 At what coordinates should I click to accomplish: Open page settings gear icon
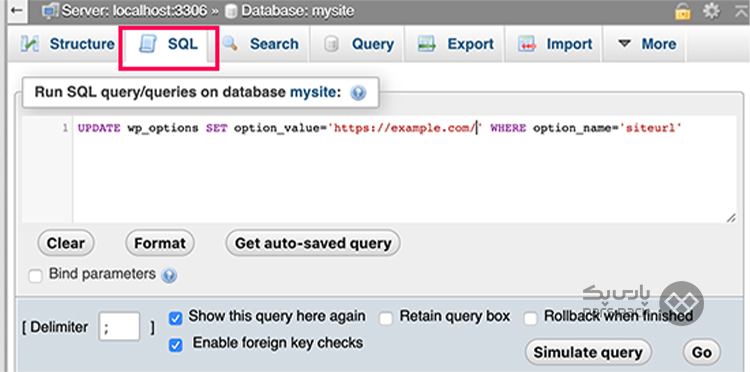tap(711, 11)
